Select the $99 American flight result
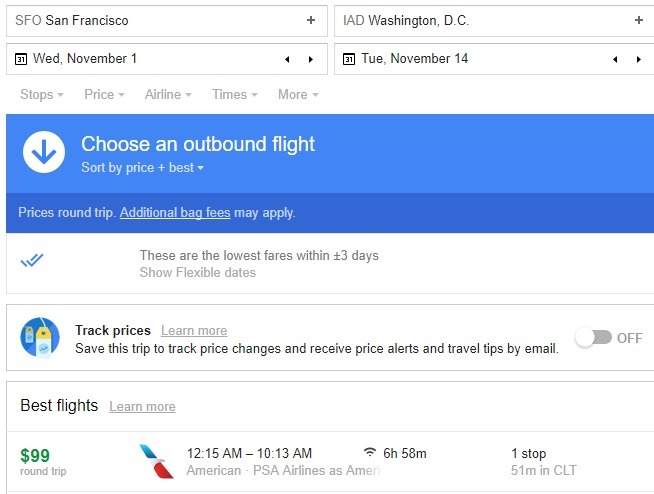 (330, 462)
